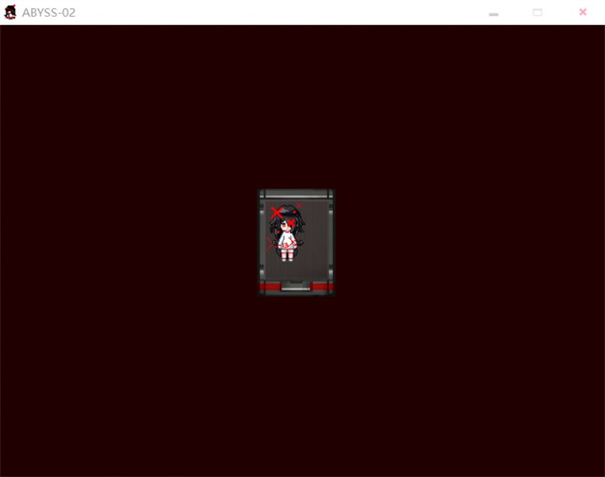This screenshot has width=605, height=477.
Task: Click the ABYSS-02 title text
Action: [x=48, y=13]
